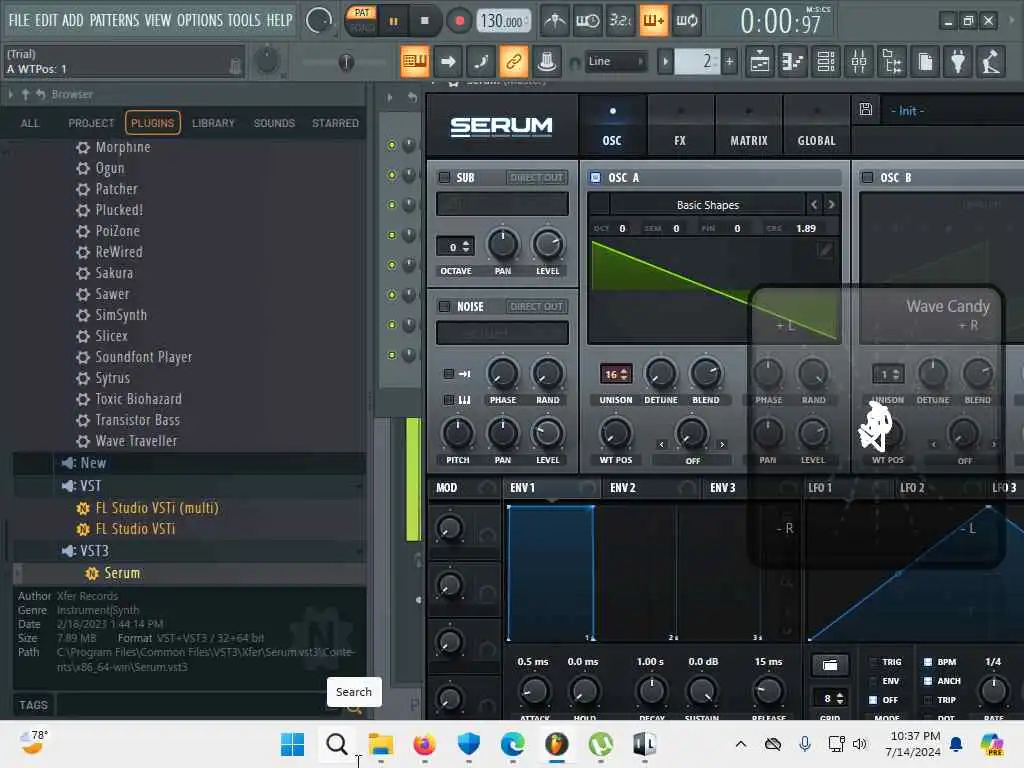This screenshot has height=768, width=1024.
Task: Toggle LFO BPM checkbox
Action: pyautogui.click(x=927, y=662)
